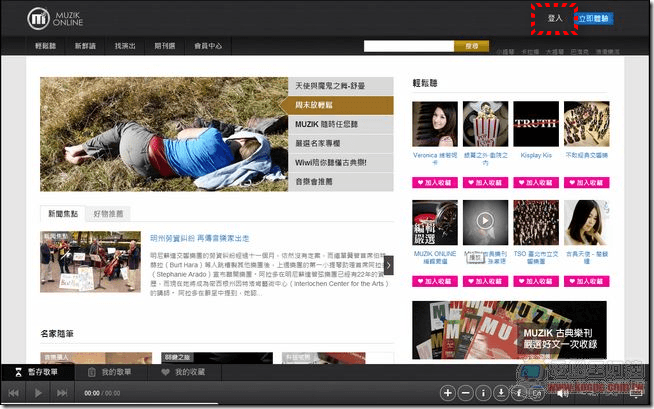Open the 古典天使 woman portrait cover
Viewport: 654px width, 409px height.
click(x=586, y=223)
